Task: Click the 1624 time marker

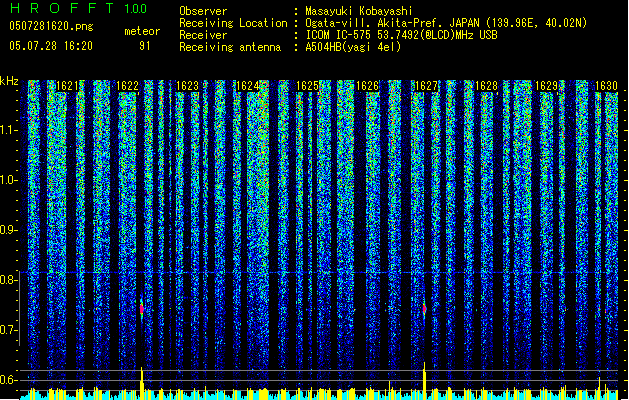Action: (x=248, y=86)
